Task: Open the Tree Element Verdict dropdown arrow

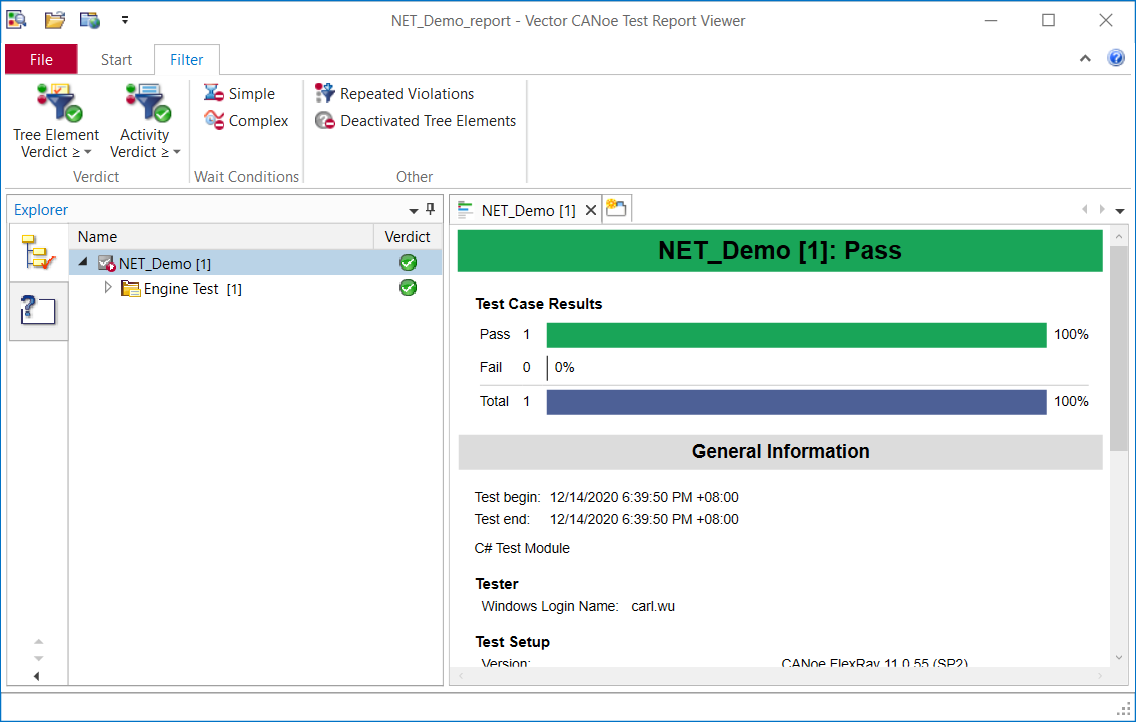Action: point(88,152)
